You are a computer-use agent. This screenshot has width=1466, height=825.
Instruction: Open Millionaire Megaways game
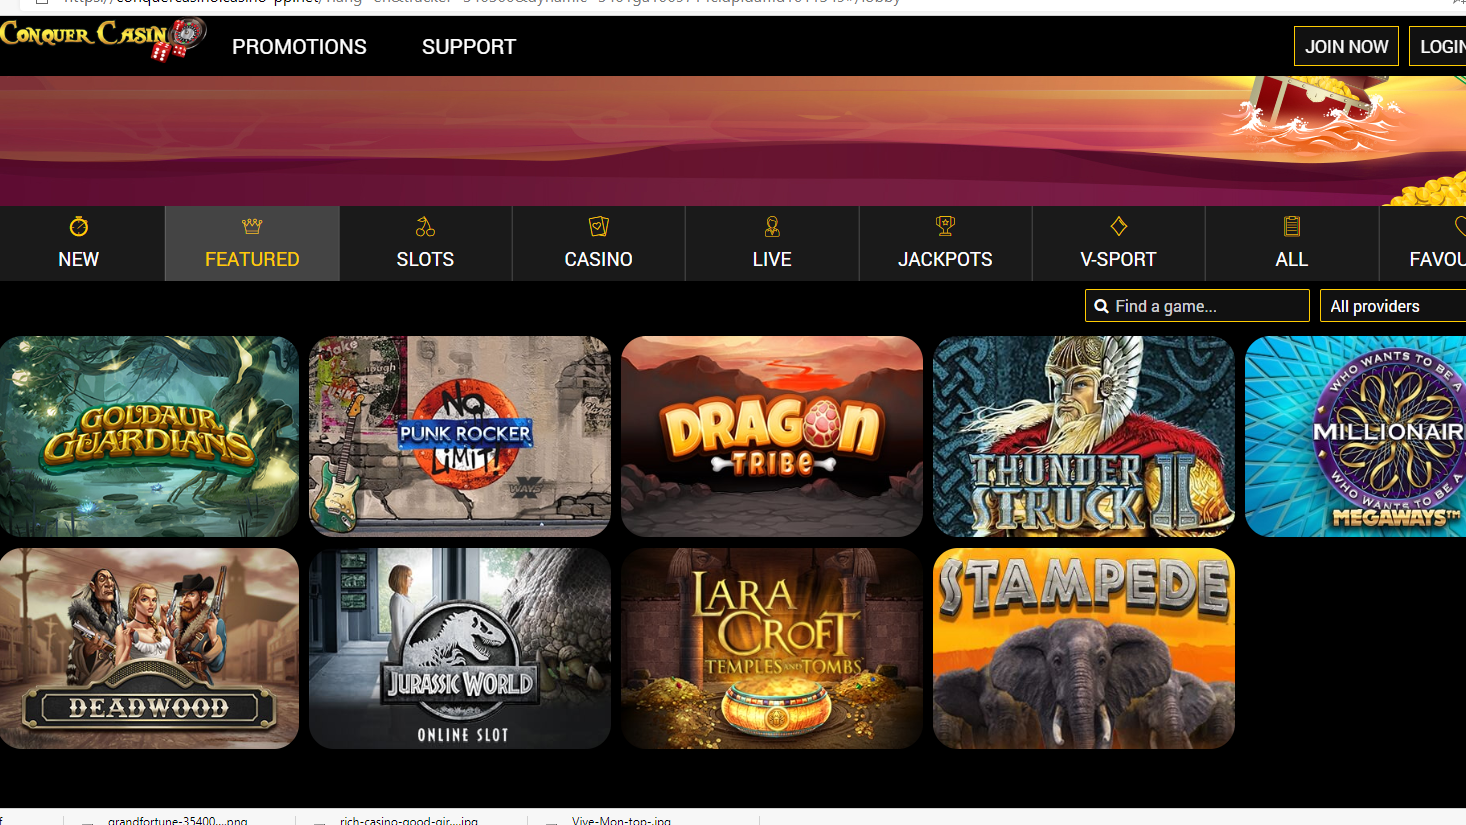(x=1356, y=436)
